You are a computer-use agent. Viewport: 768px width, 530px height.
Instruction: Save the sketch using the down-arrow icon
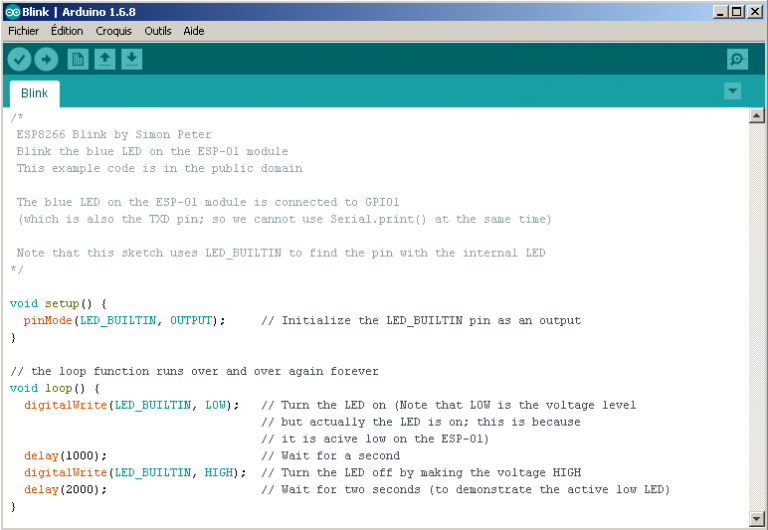(131, 60)
